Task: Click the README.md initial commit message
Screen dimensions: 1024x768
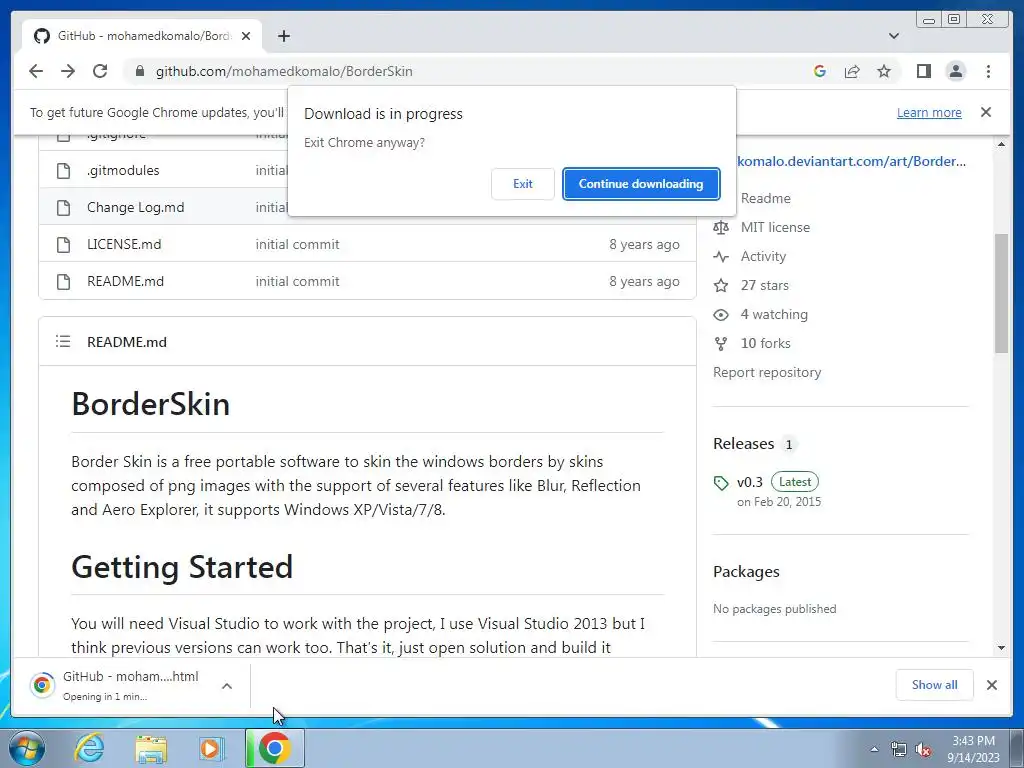Action: tap(297, 281)
